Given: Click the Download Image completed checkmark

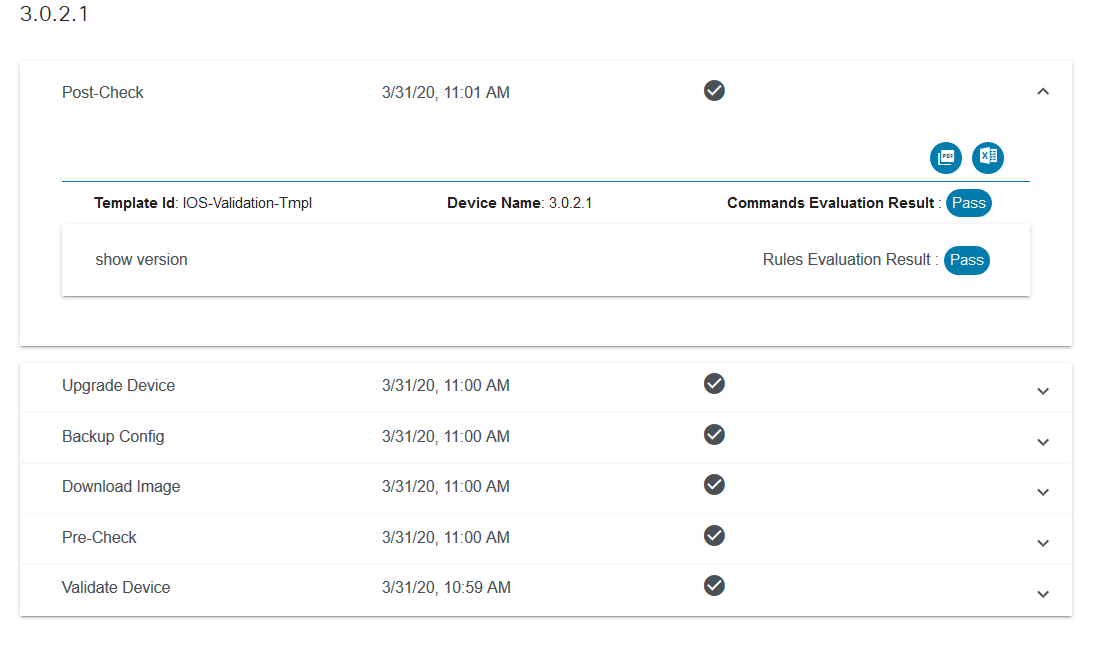Looking at the screenshot, I should click(x=714, y=485).
